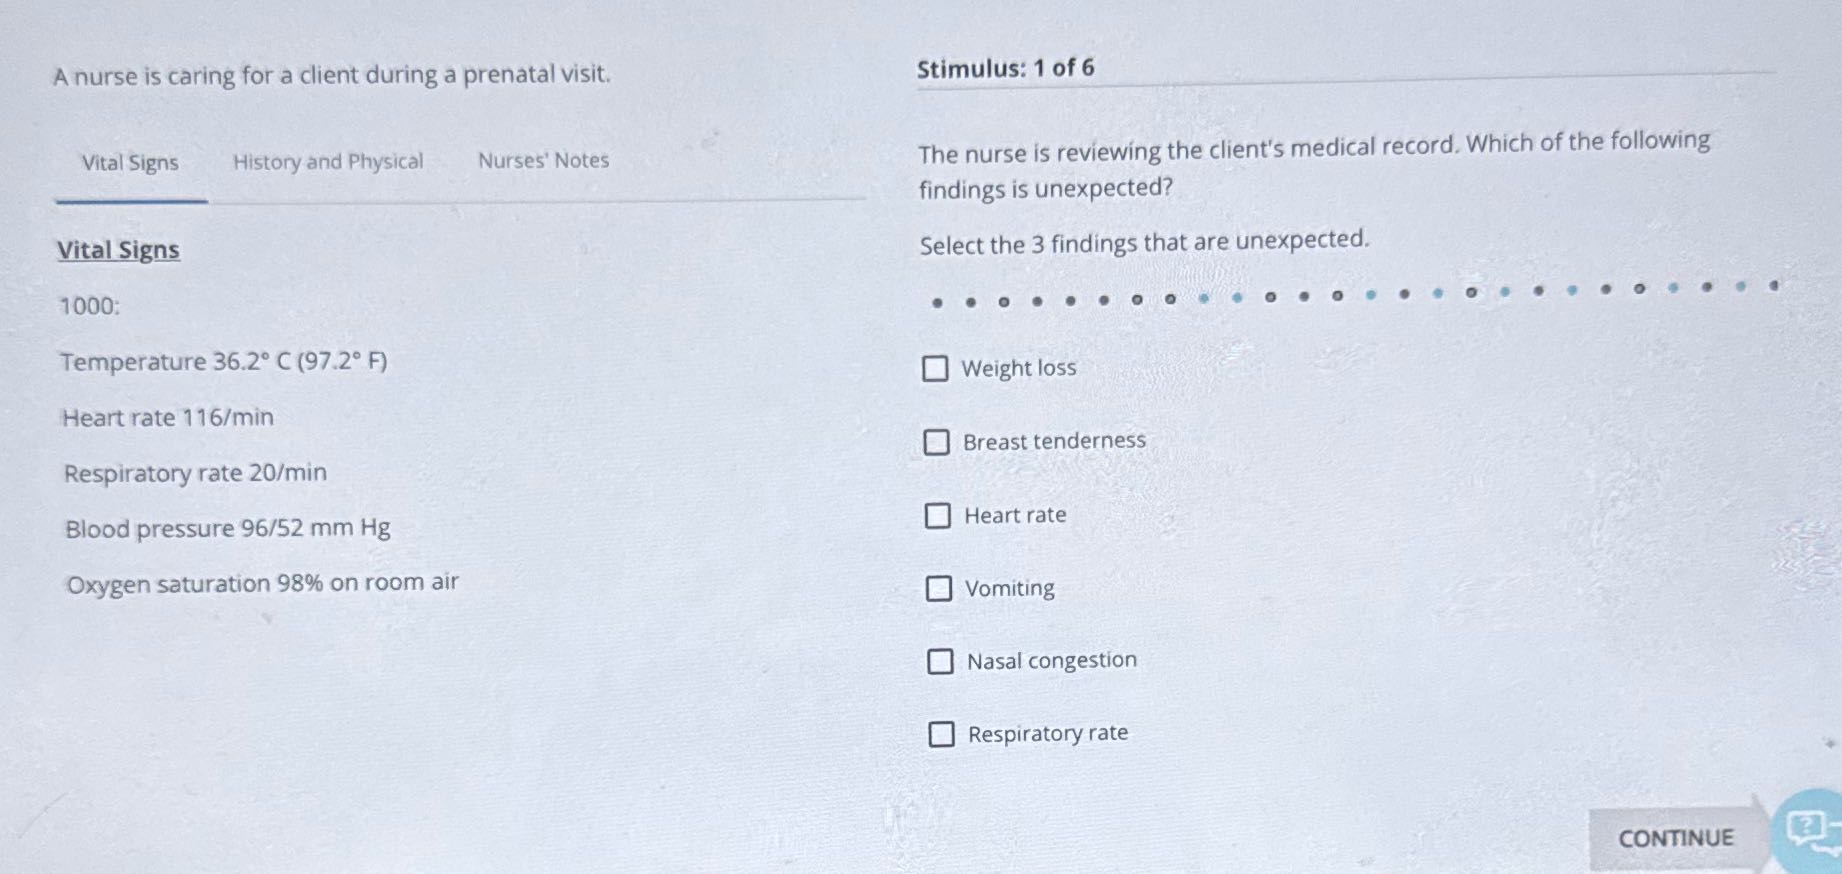This screenshot has height=874, width=1842.
Task: Switch to the History and Physical tab
Action: 327,161
